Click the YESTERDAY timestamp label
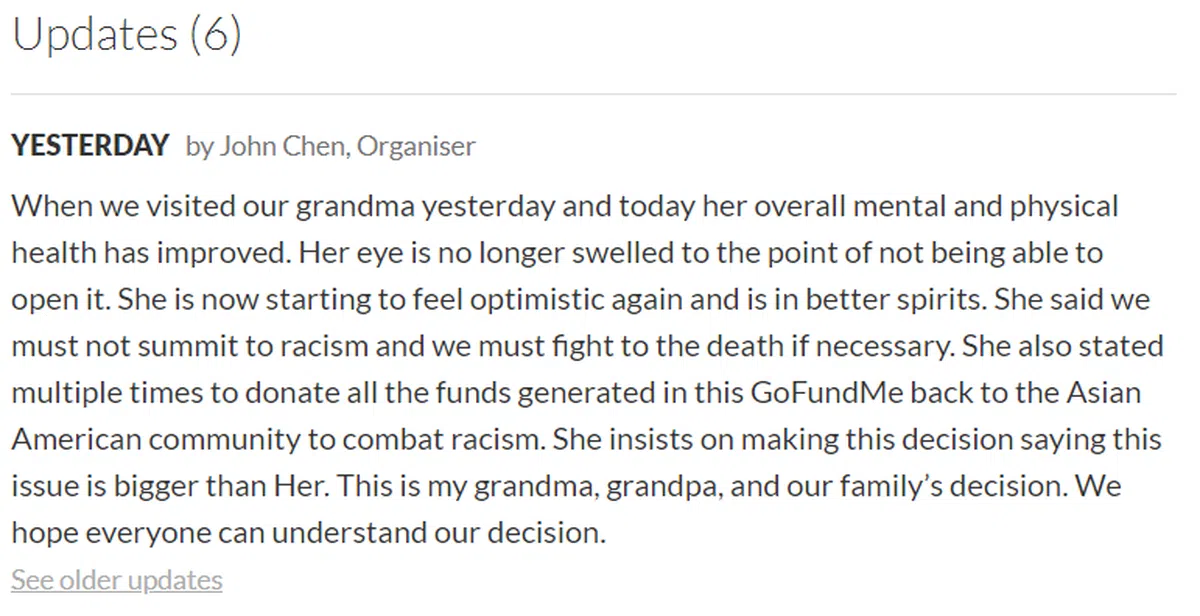 click(90, 146)
